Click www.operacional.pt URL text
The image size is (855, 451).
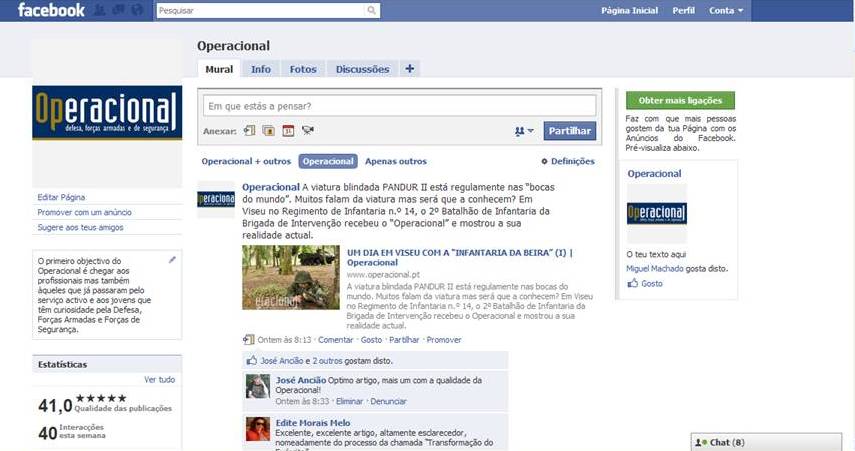point(383,275)
